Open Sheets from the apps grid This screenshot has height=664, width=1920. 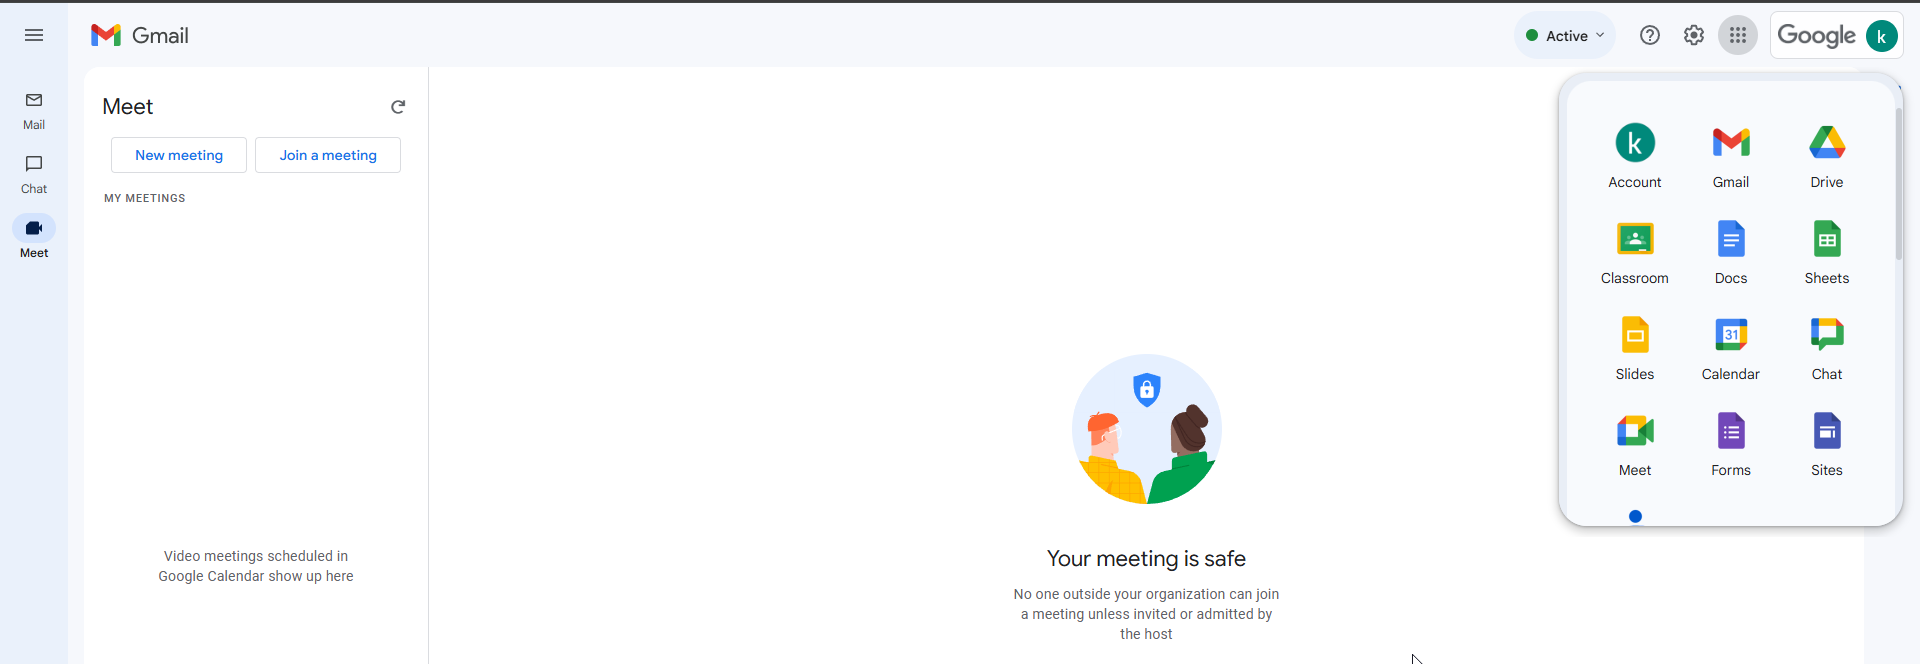[1826, 252]
